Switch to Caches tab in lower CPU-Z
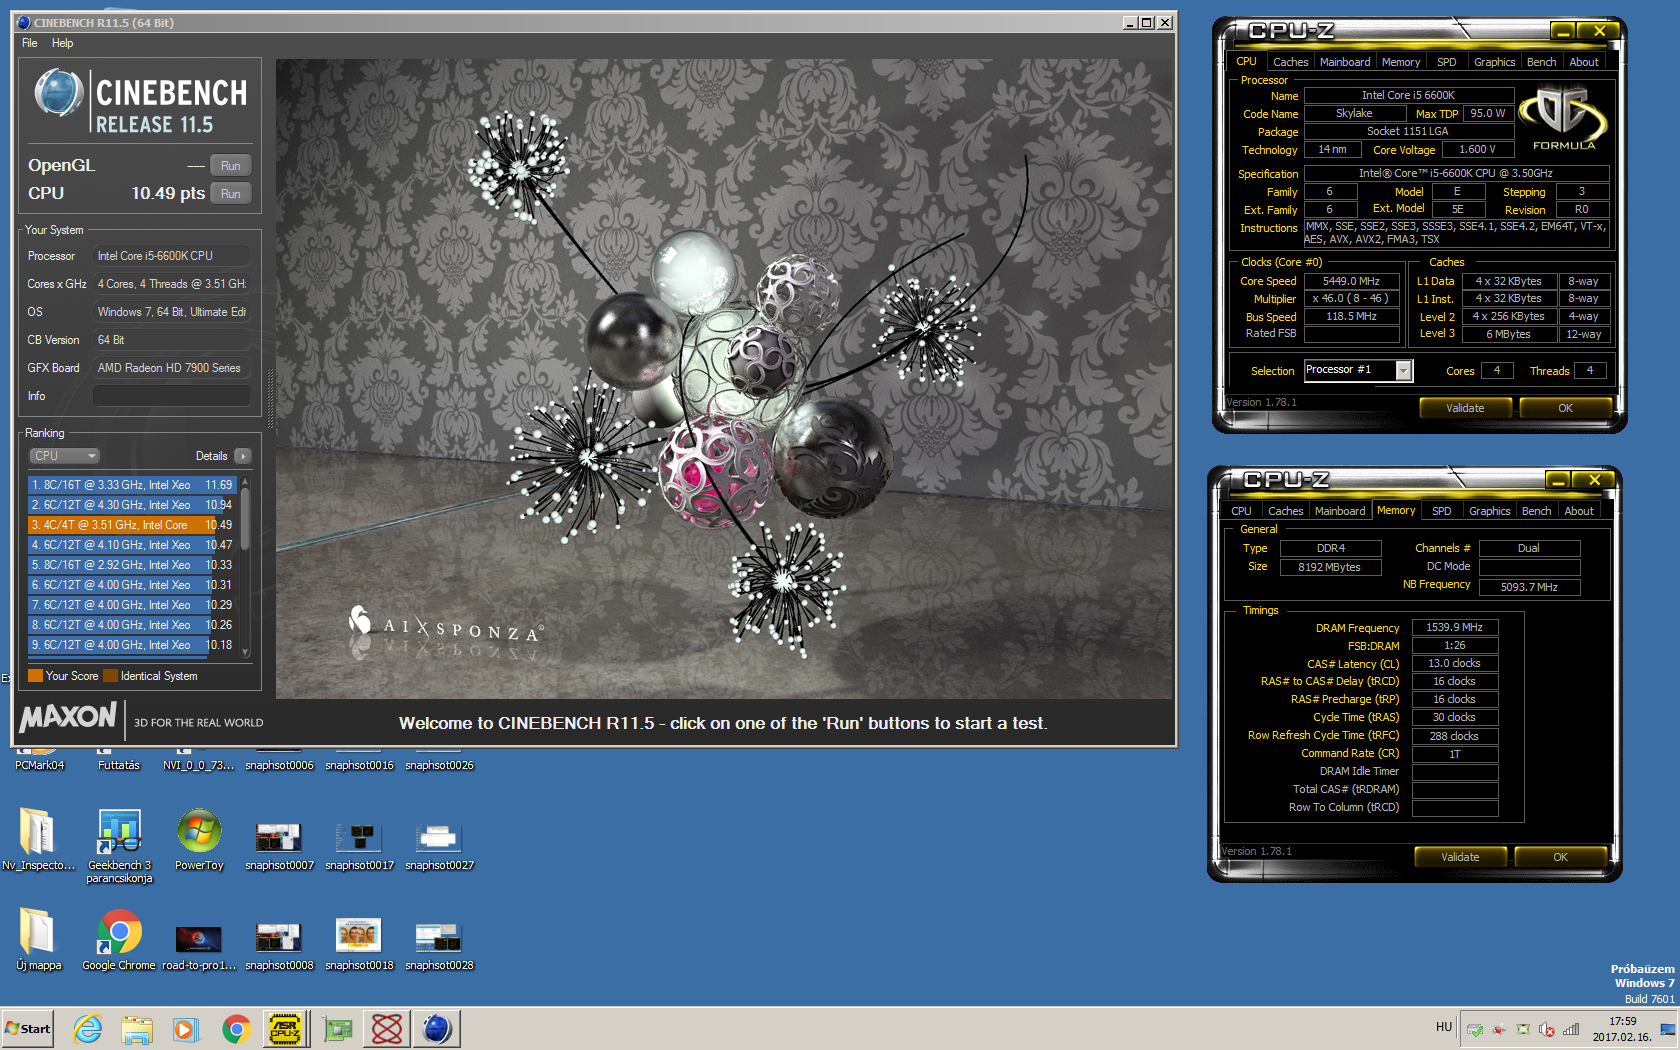 click(1285, 511)
